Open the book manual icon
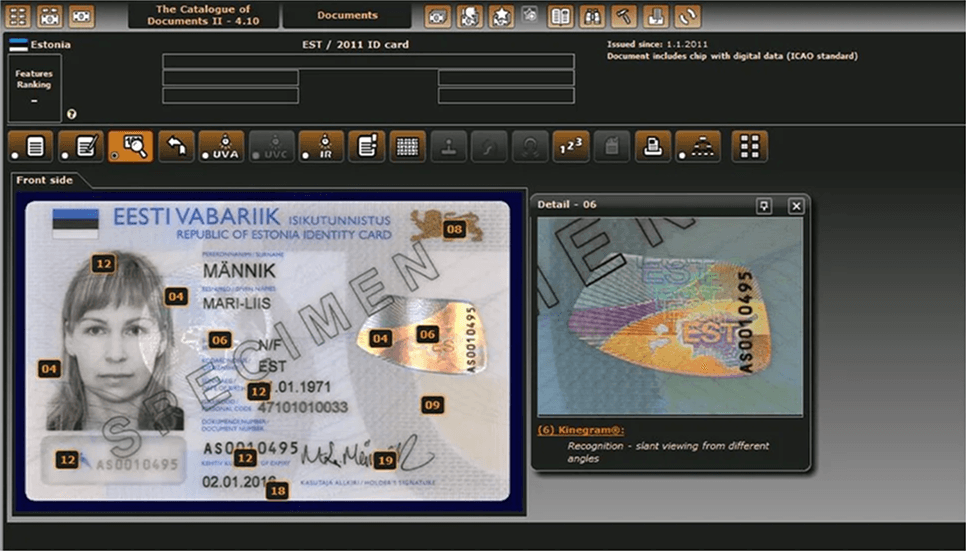966x551 pixels. [x=560, y=17]
